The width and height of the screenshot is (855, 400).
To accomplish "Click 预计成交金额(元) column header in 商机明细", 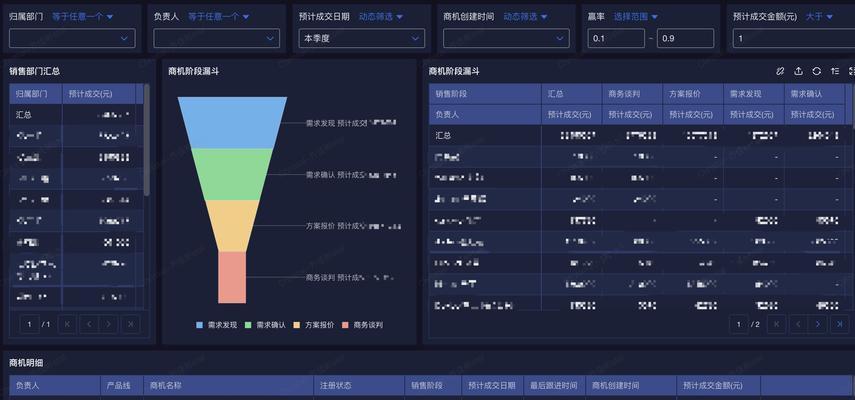I will [x=719, y=385].
